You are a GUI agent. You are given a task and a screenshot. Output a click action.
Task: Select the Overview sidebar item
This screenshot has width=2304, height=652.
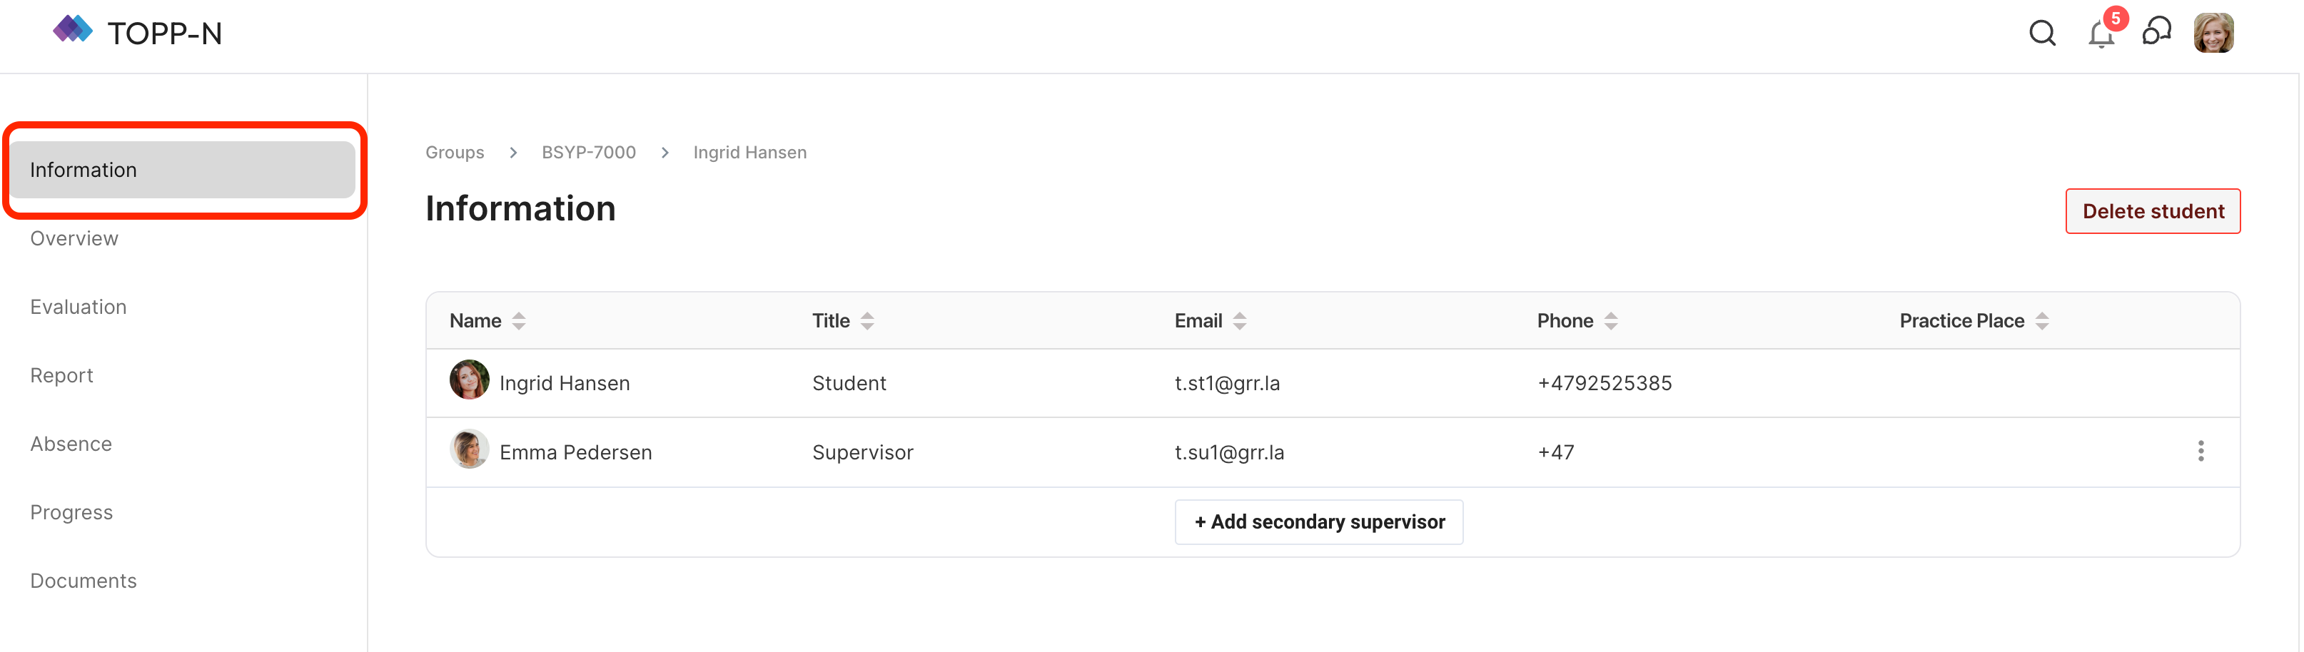tap(74, 239)
